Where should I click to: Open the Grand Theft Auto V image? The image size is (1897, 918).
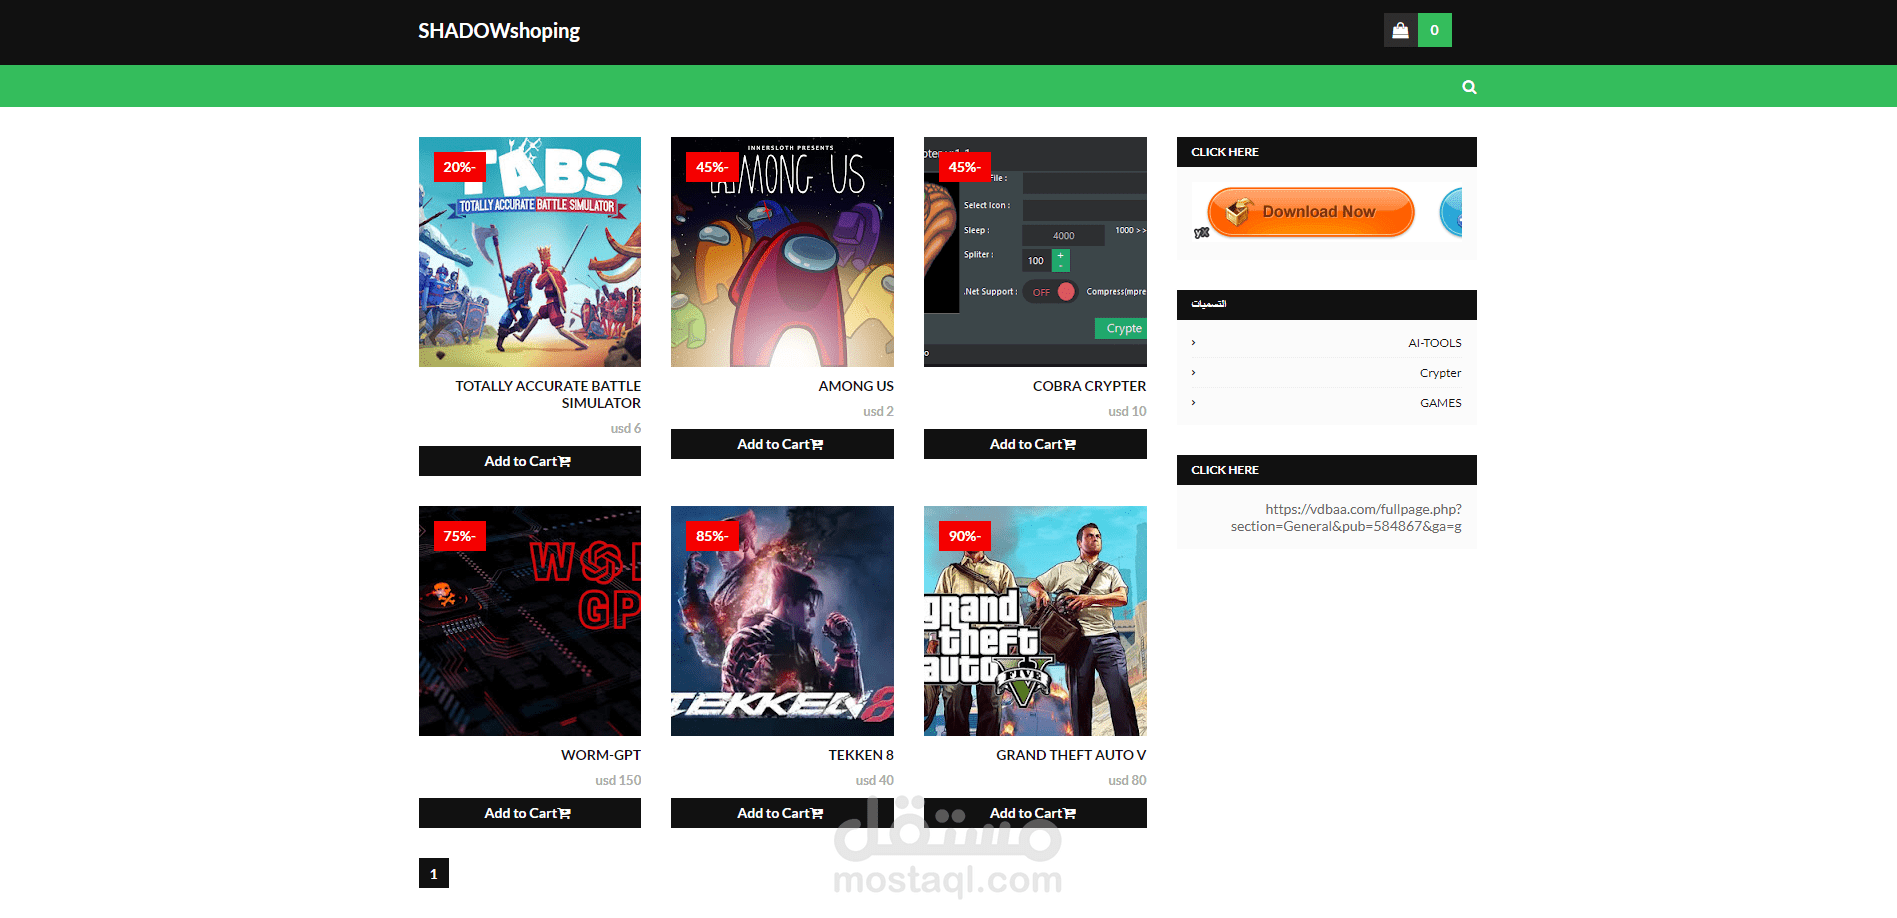pos(1035,621)
